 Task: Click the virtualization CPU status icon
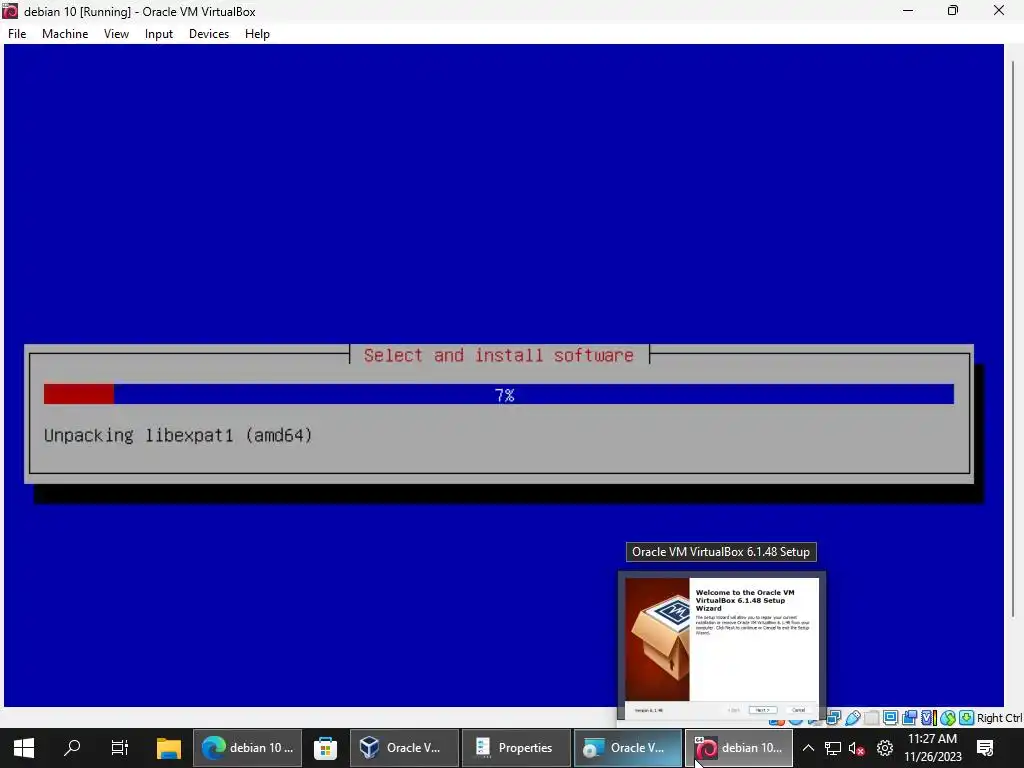929,718
